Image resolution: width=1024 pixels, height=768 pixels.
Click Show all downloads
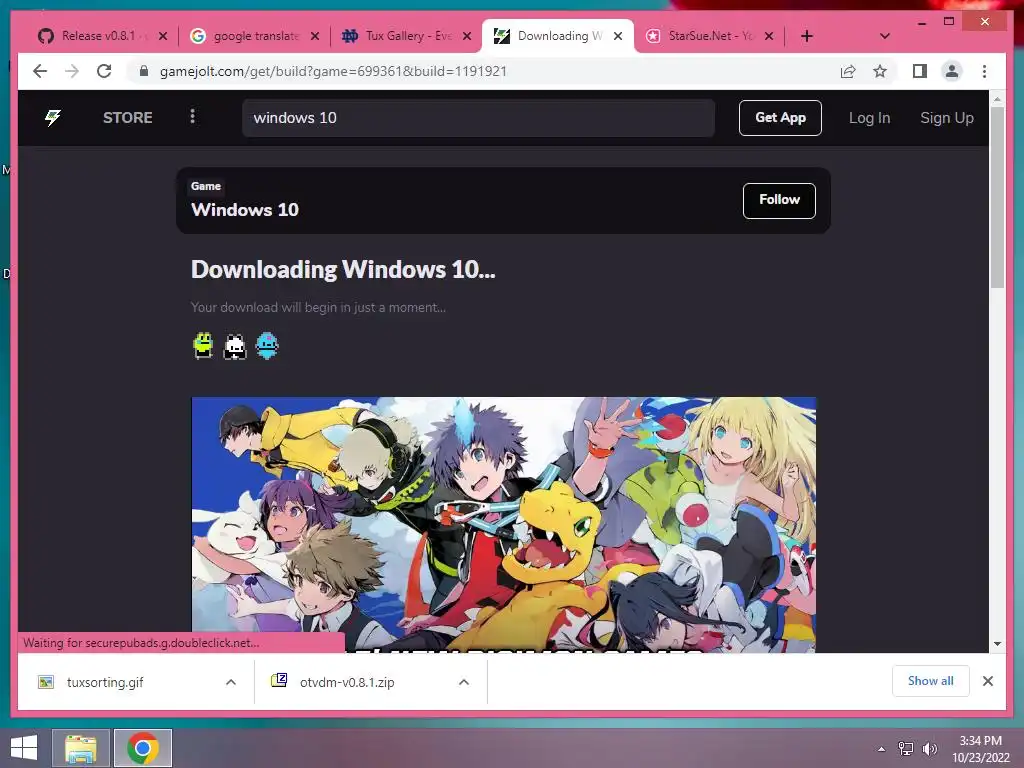931,681
